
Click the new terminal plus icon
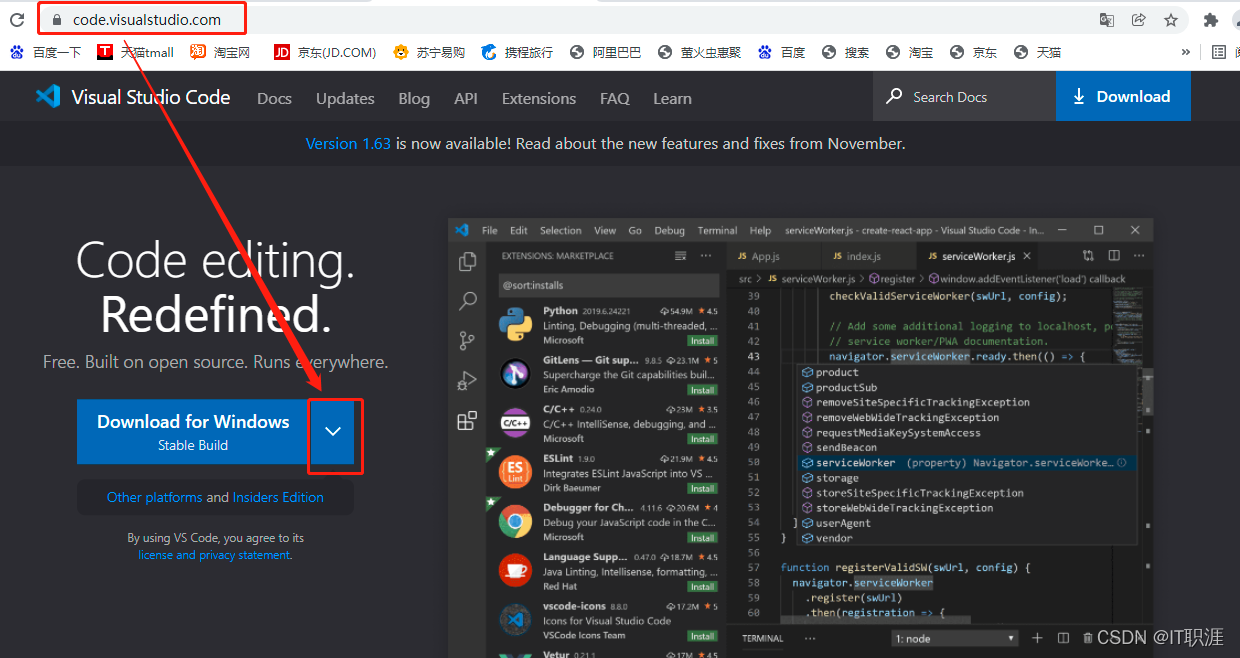1037,638
